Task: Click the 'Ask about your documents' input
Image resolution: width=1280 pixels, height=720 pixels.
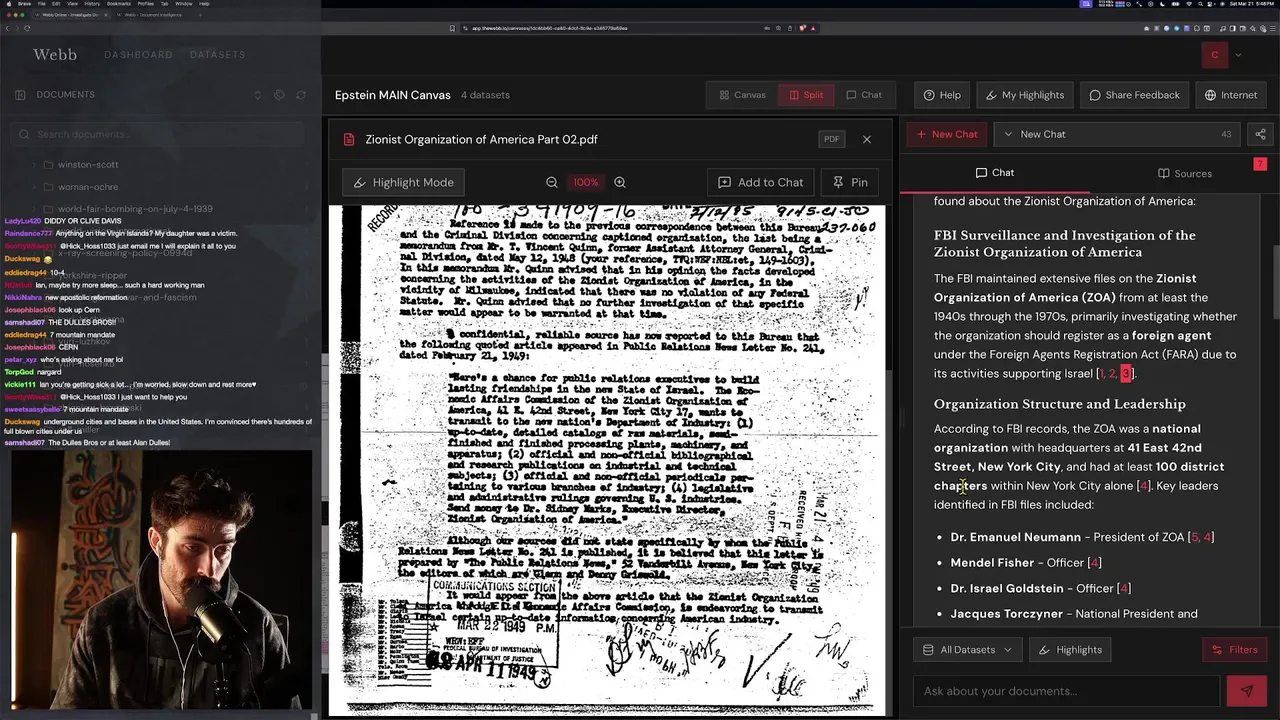Action: tap(1066, 691)
